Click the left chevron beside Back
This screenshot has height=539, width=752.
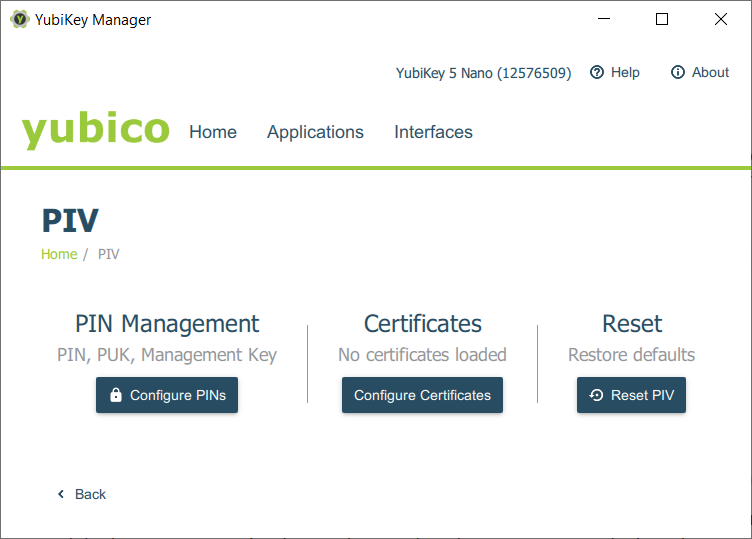click(x=61, y=494)
